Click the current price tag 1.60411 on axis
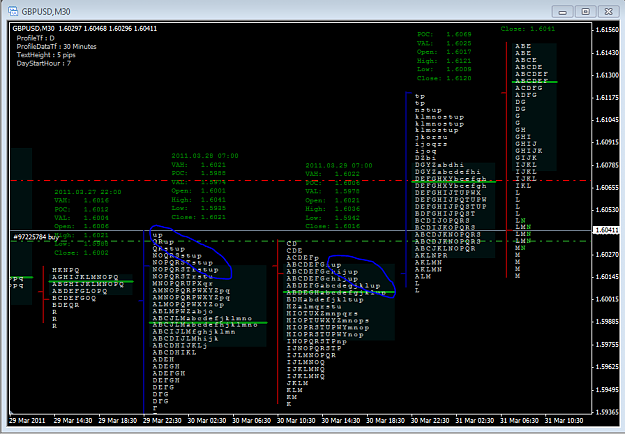 click(606, 230)
